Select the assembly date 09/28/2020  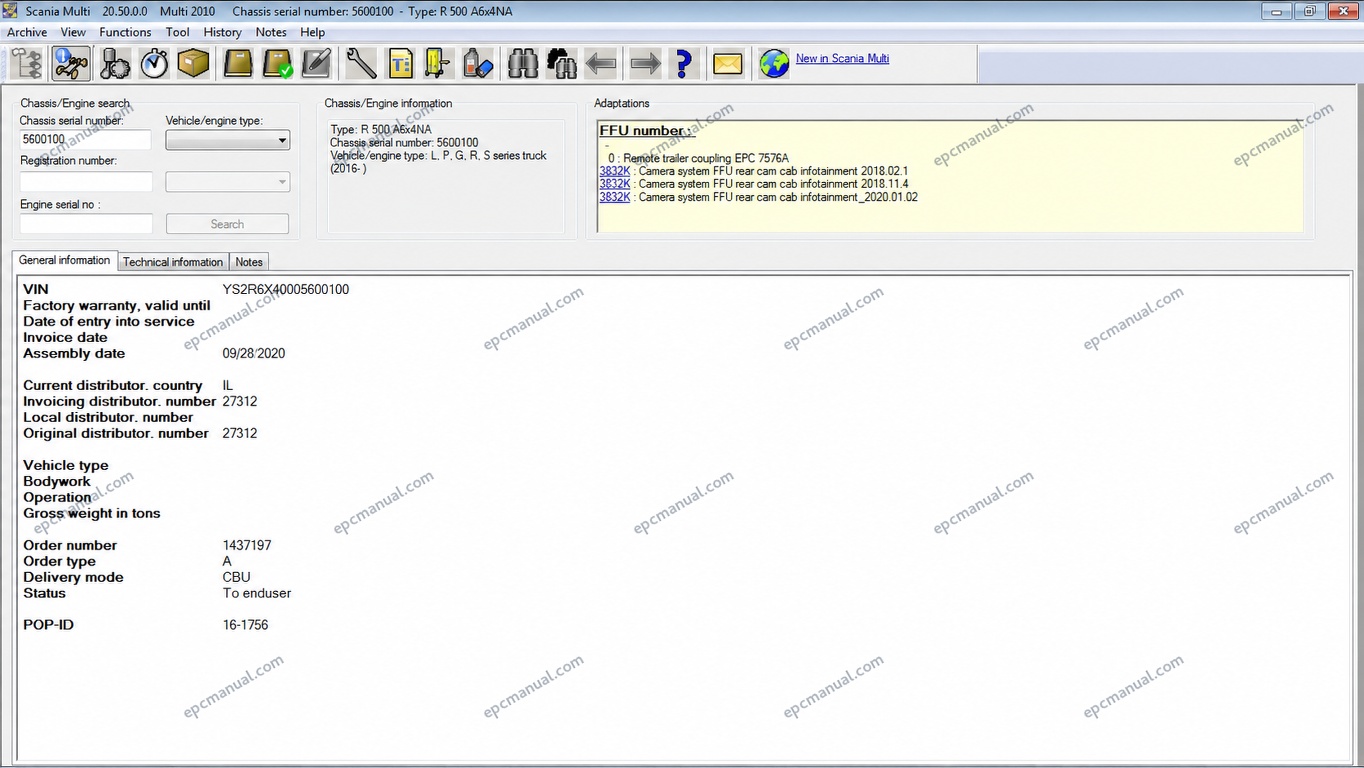click(254, 353)
